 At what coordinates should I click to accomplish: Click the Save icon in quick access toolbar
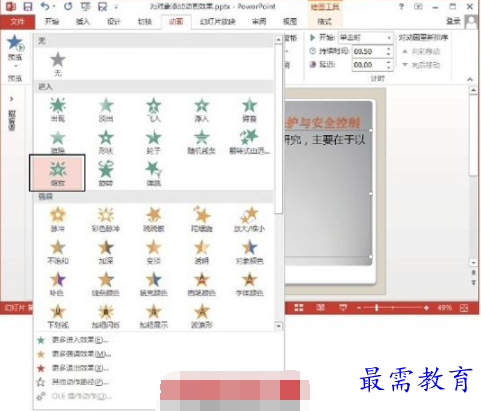point(28,6)
